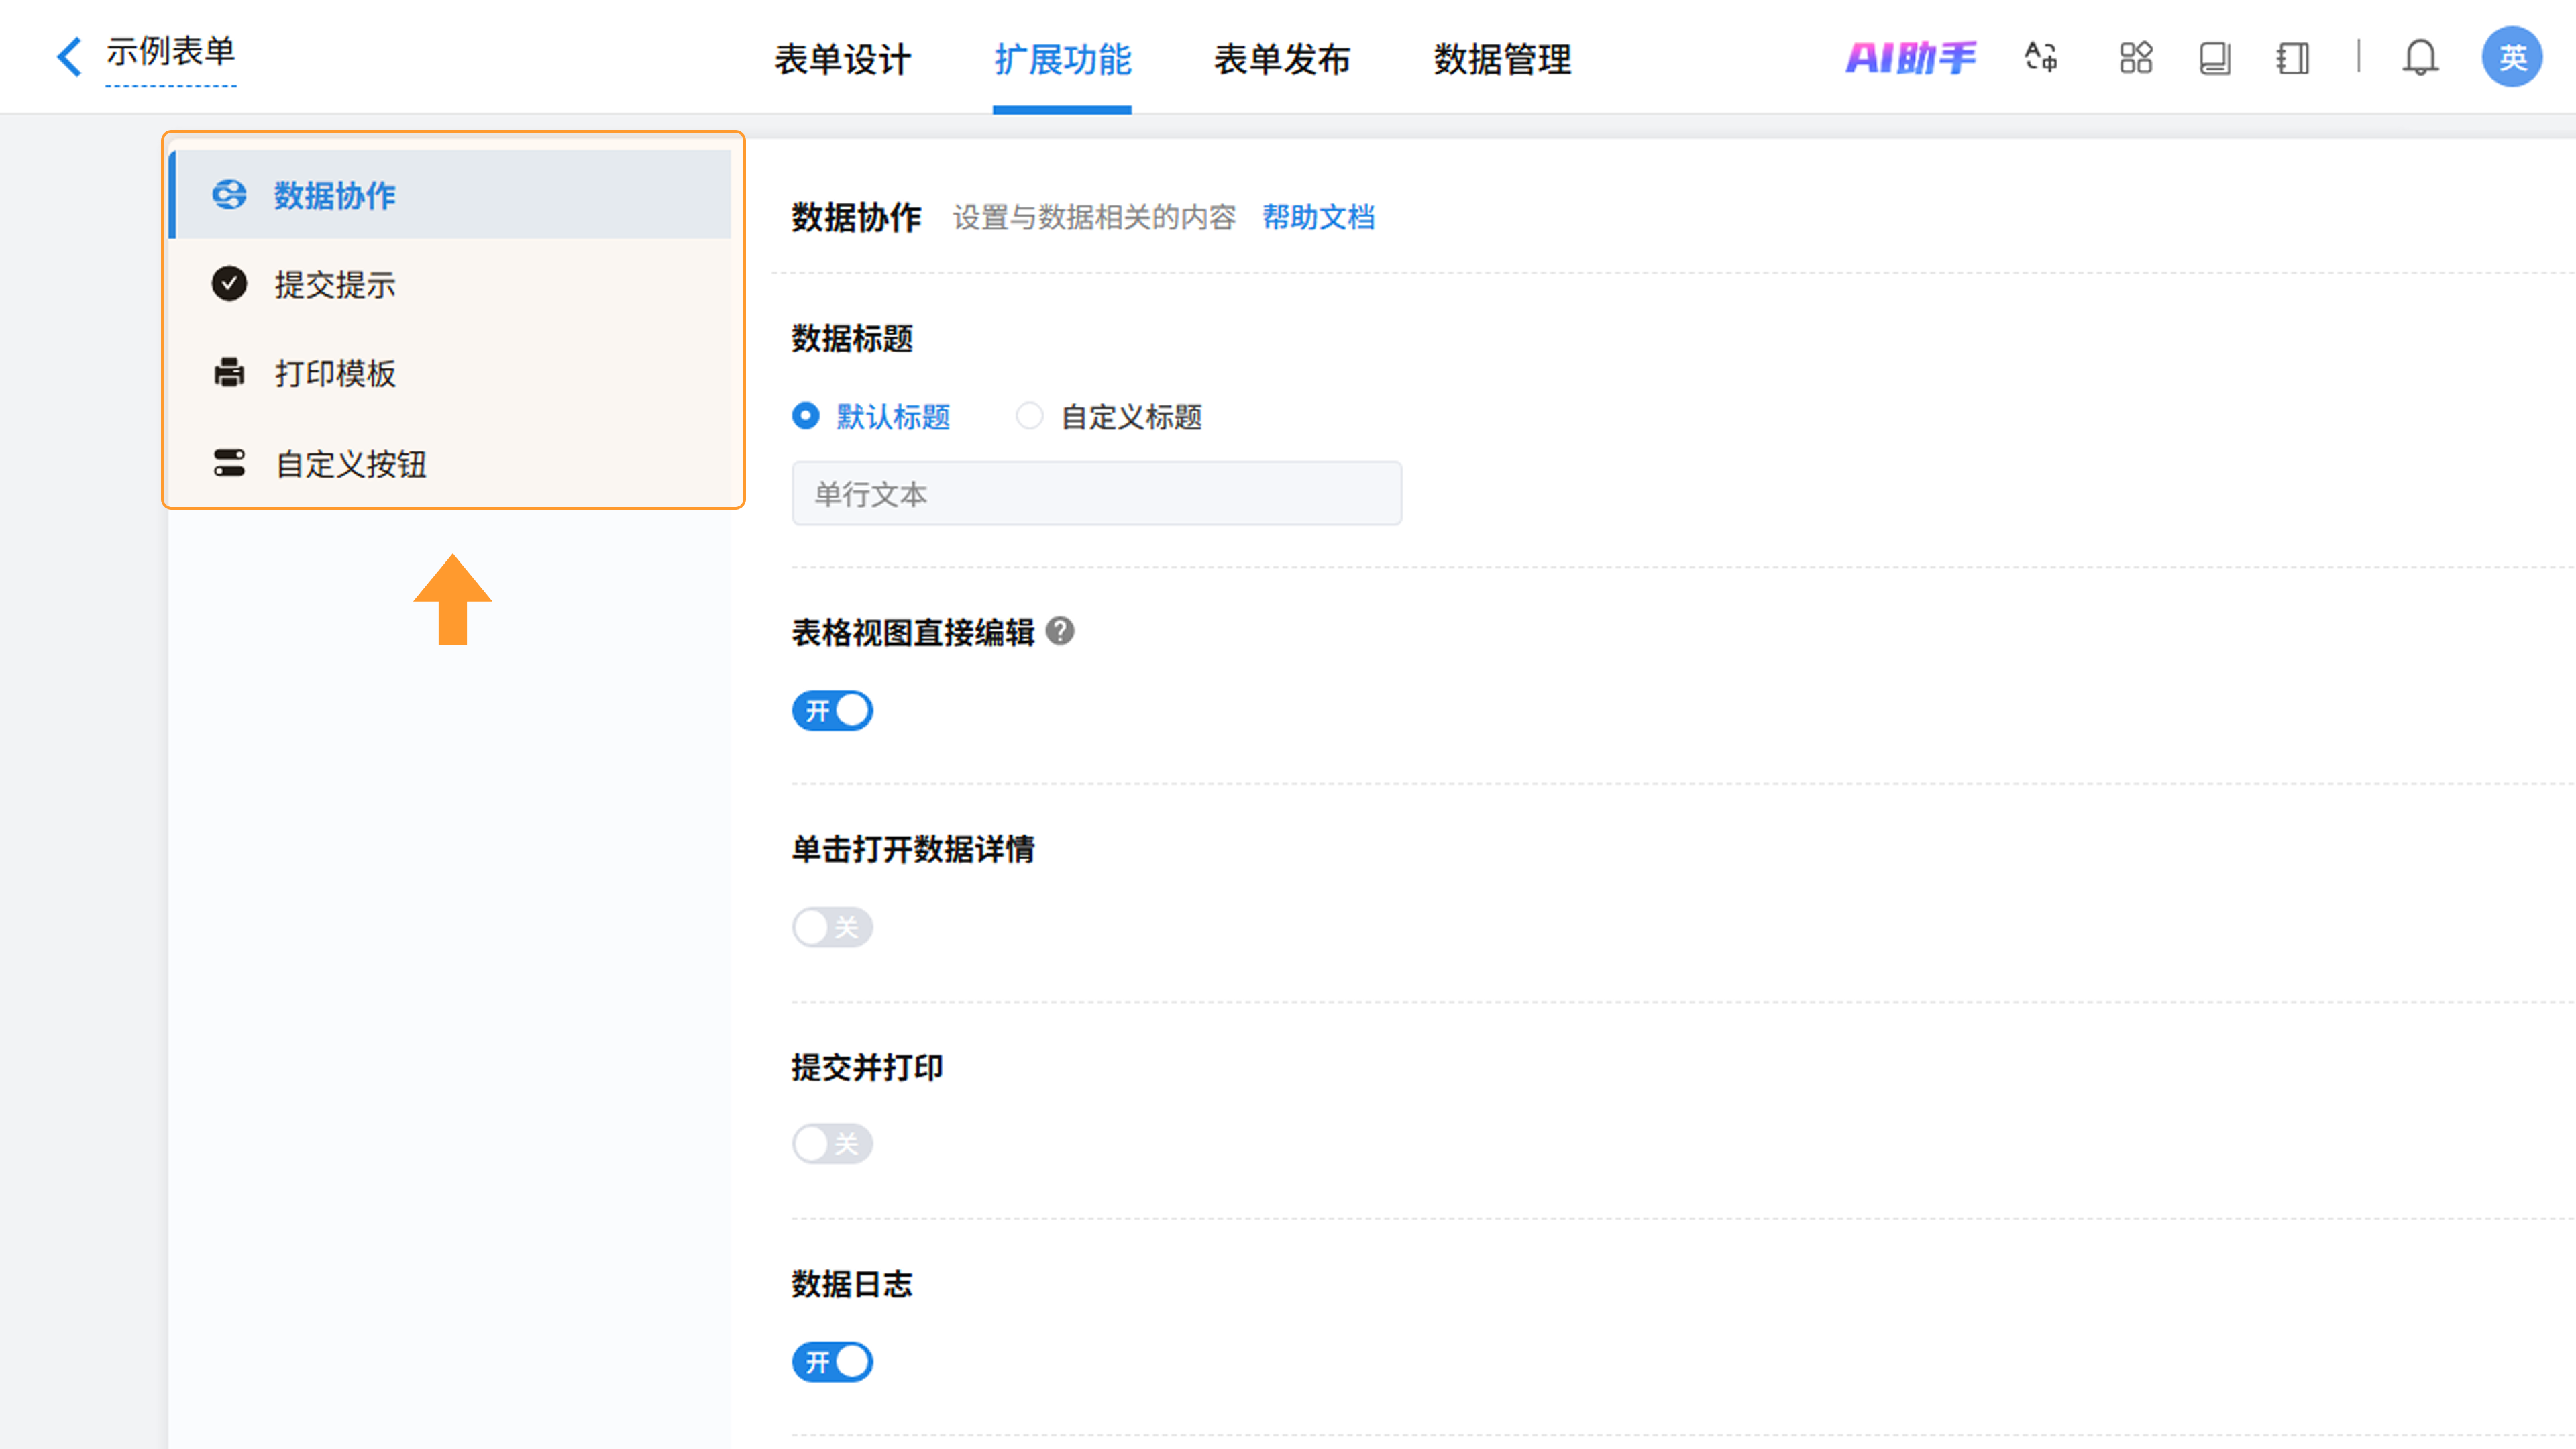Open 打印模板 in sidebar
2576x1449 pixels.
tap(335, 373)
